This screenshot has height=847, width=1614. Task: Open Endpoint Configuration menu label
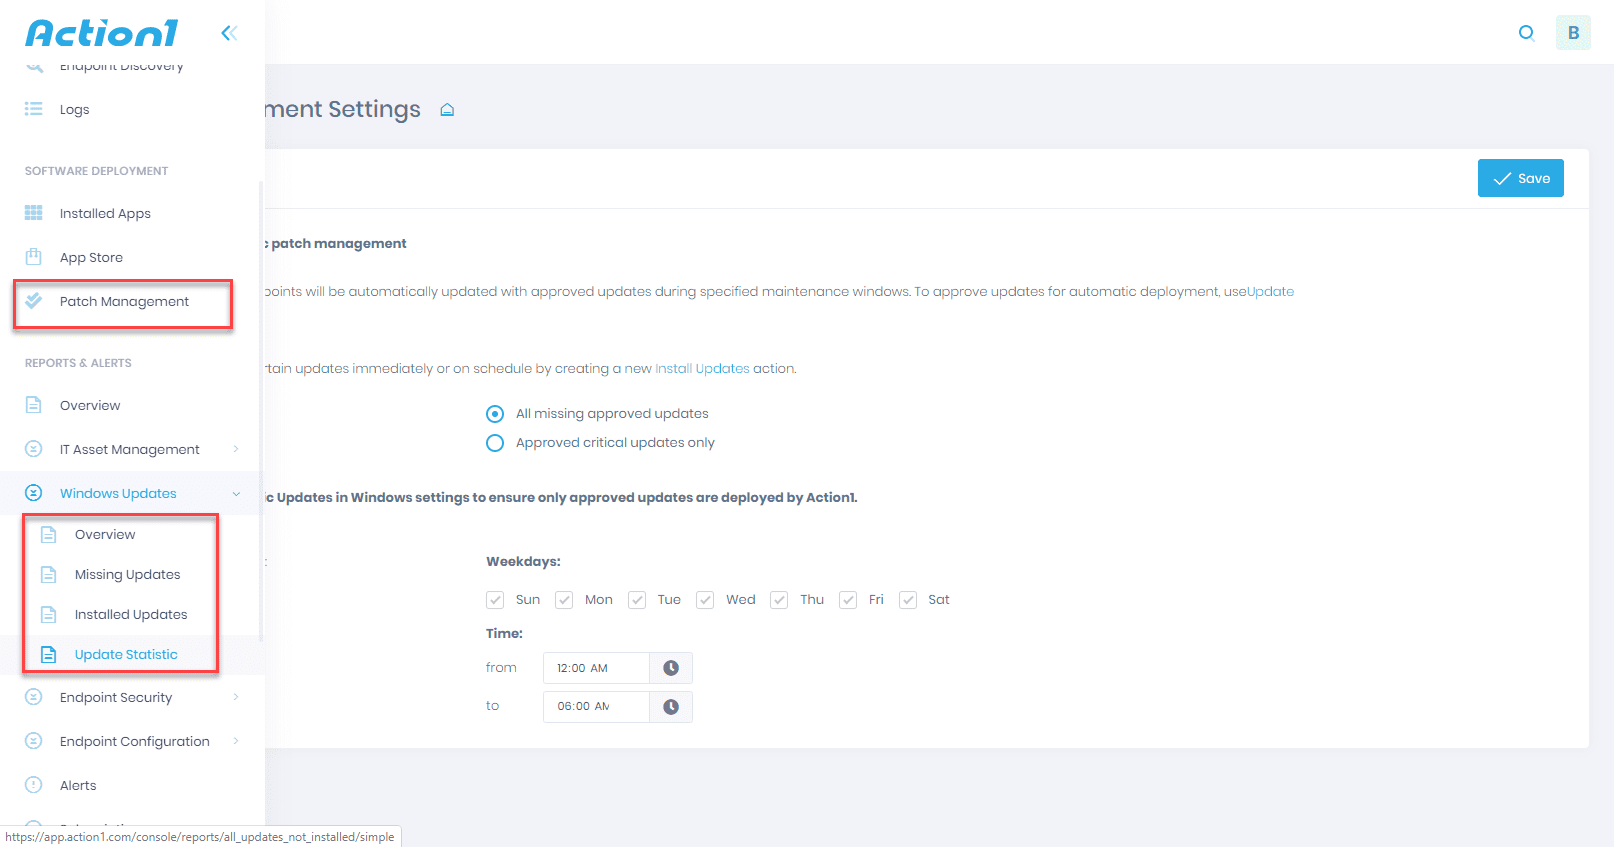(x=135, y=742)
